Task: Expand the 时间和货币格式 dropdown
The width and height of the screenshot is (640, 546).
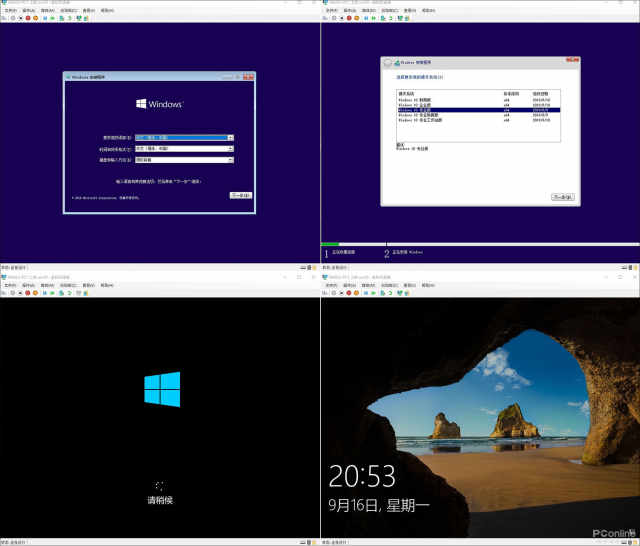Action: (231, 149)
